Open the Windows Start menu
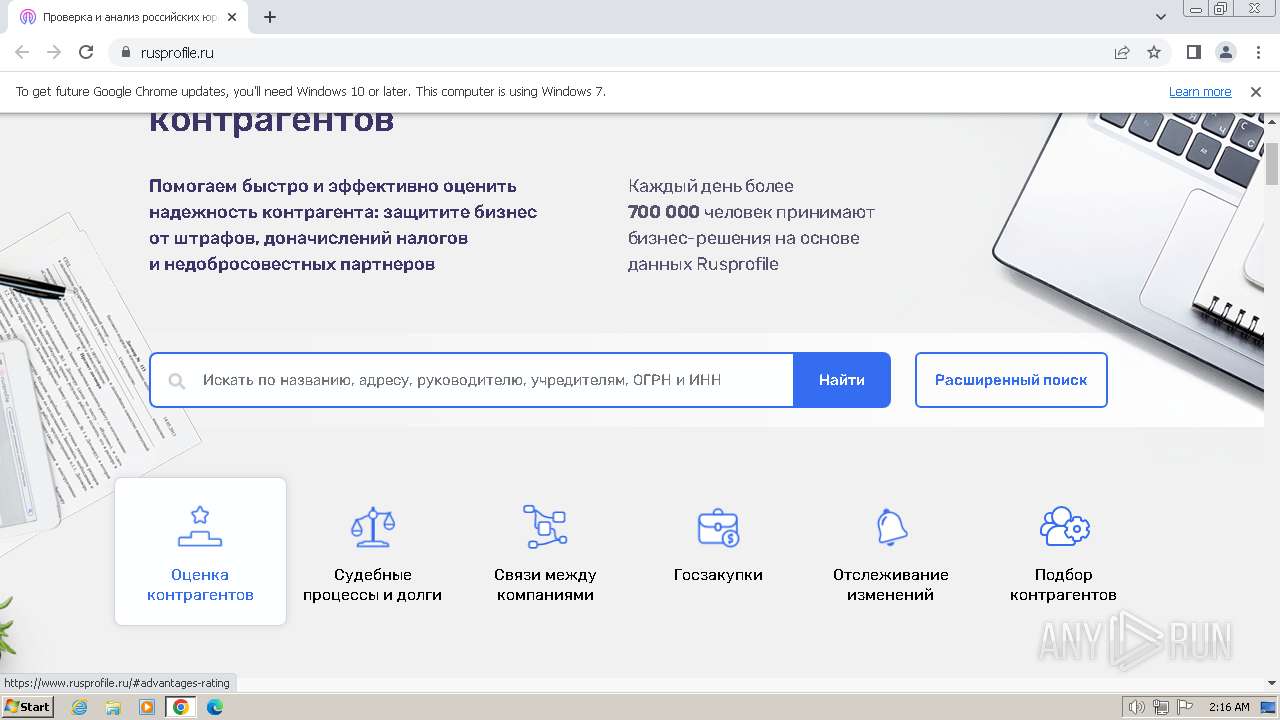This screenshot has height=720, width=1280. pos(28,707)
